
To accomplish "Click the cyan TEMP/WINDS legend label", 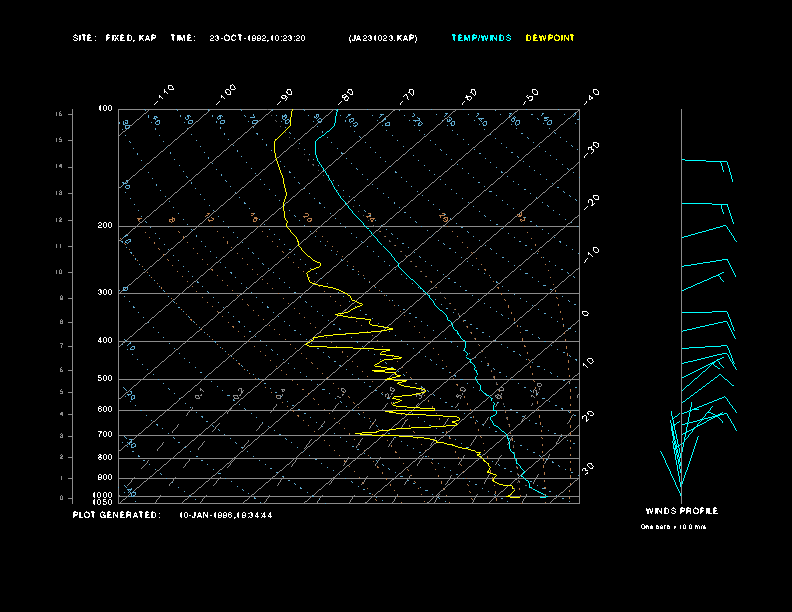I will click(x=481, y=38).
